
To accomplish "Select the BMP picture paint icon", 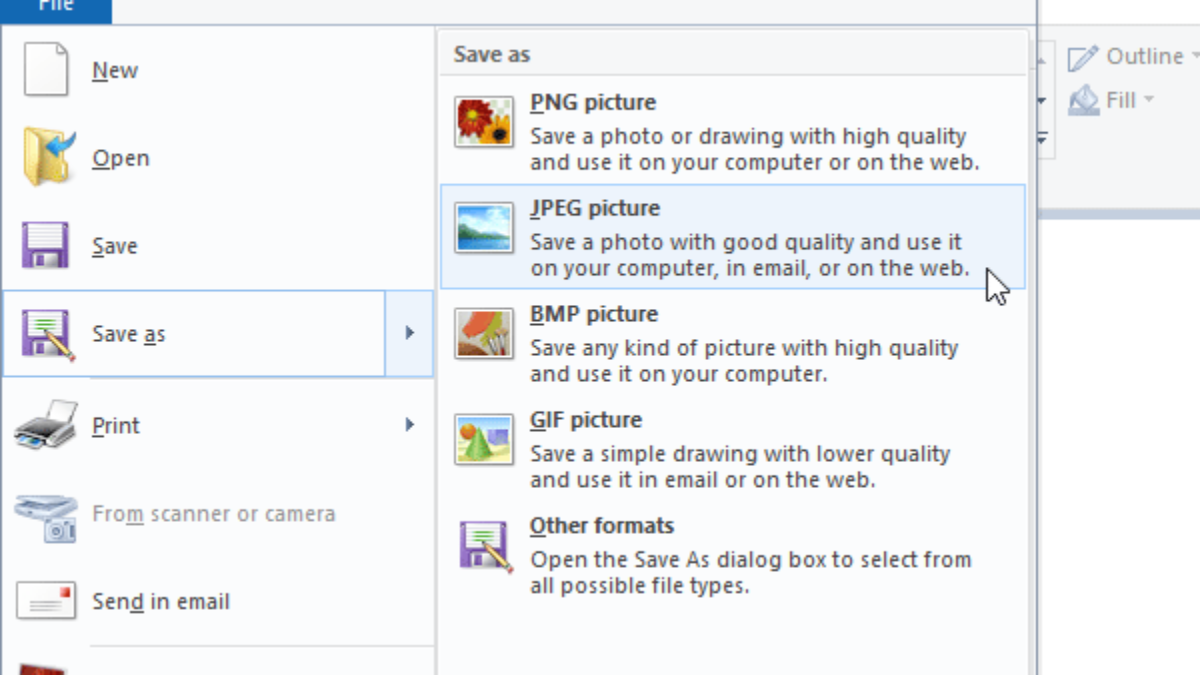I will pos(484,331).
